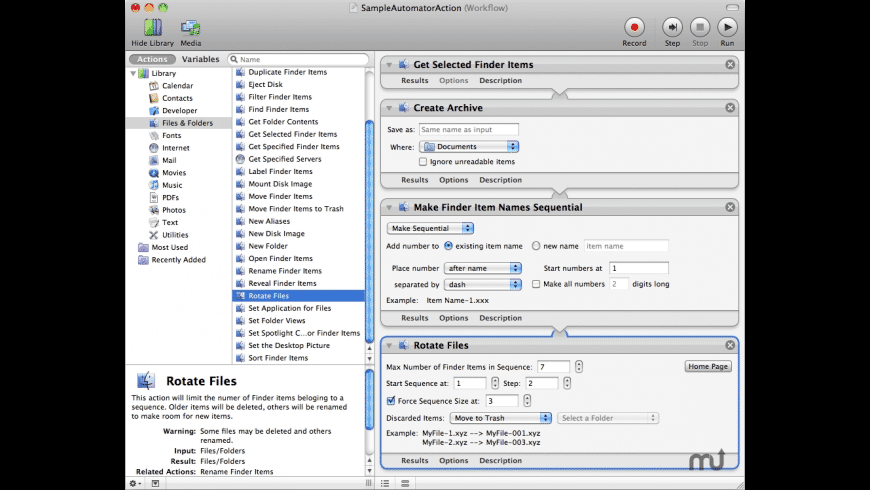Select the Calendar library category
870x490 pixels.
(177, 86)
